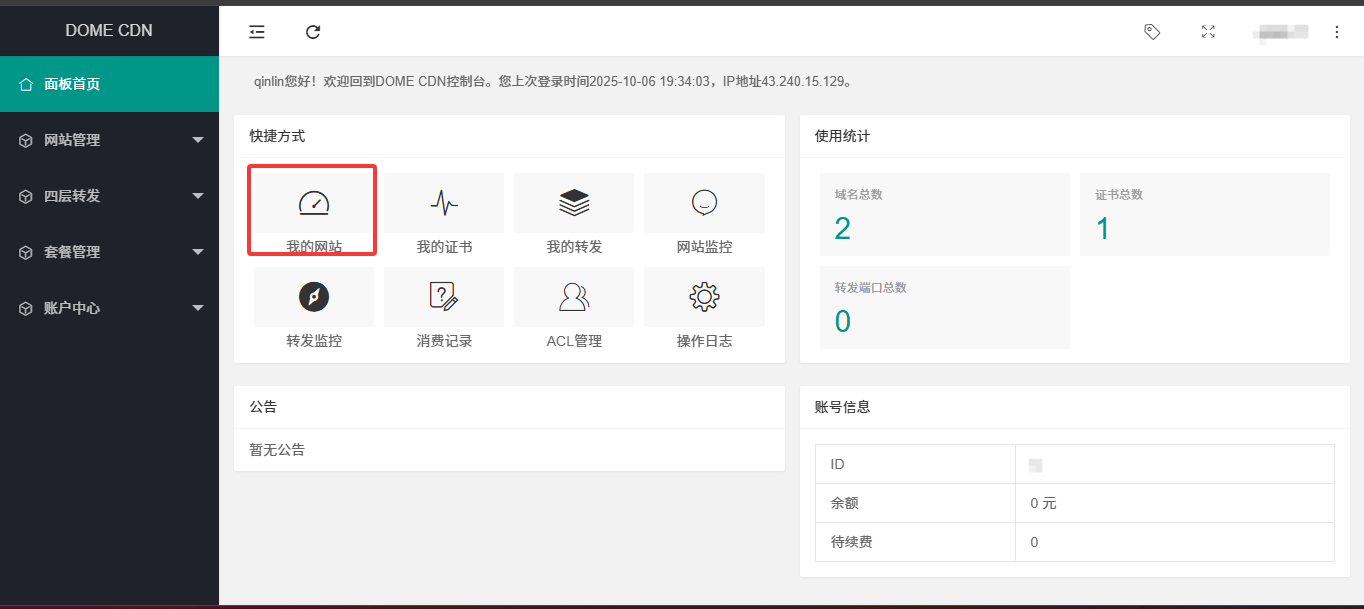Open the 消费记录 billing records shortcut
The image size is (1364, 609).
[444, 297]
